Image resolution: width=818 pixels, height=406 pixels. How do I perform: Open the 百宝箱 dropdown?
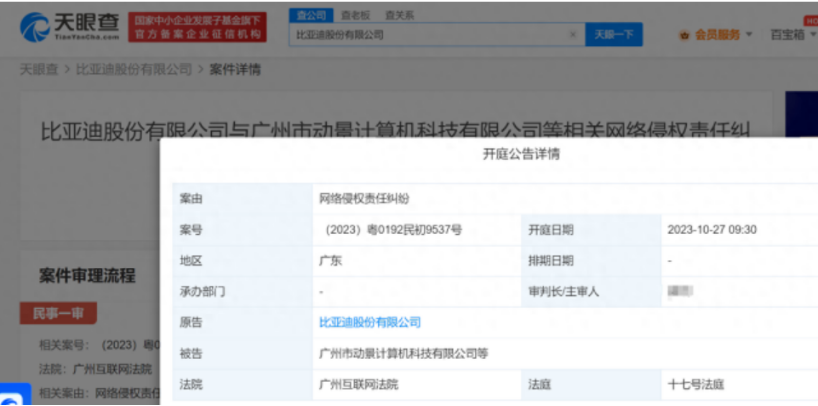793,35
